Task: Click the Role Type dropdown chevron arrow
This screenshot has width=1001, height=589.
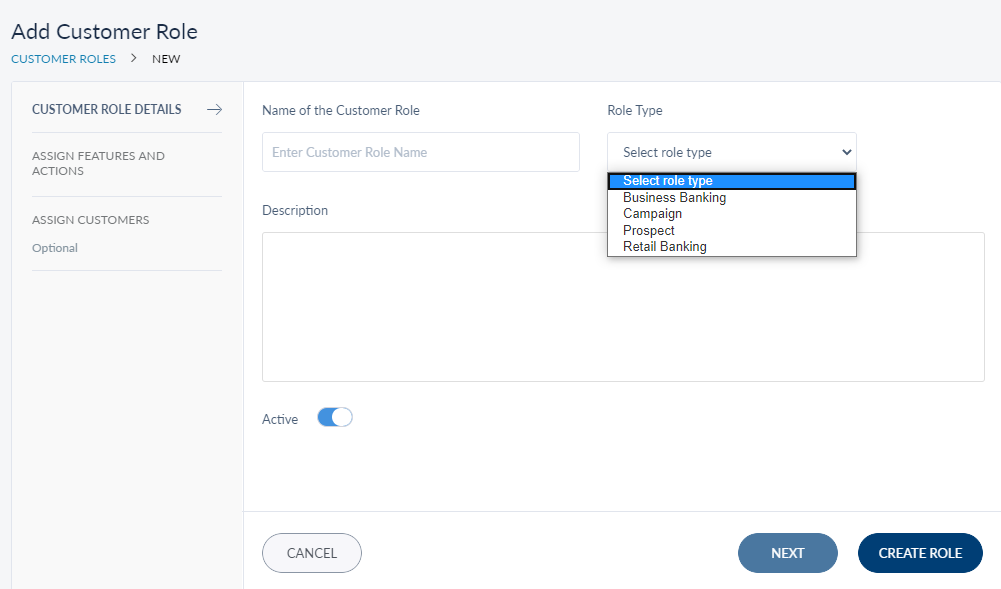Action: click(846, 152)
